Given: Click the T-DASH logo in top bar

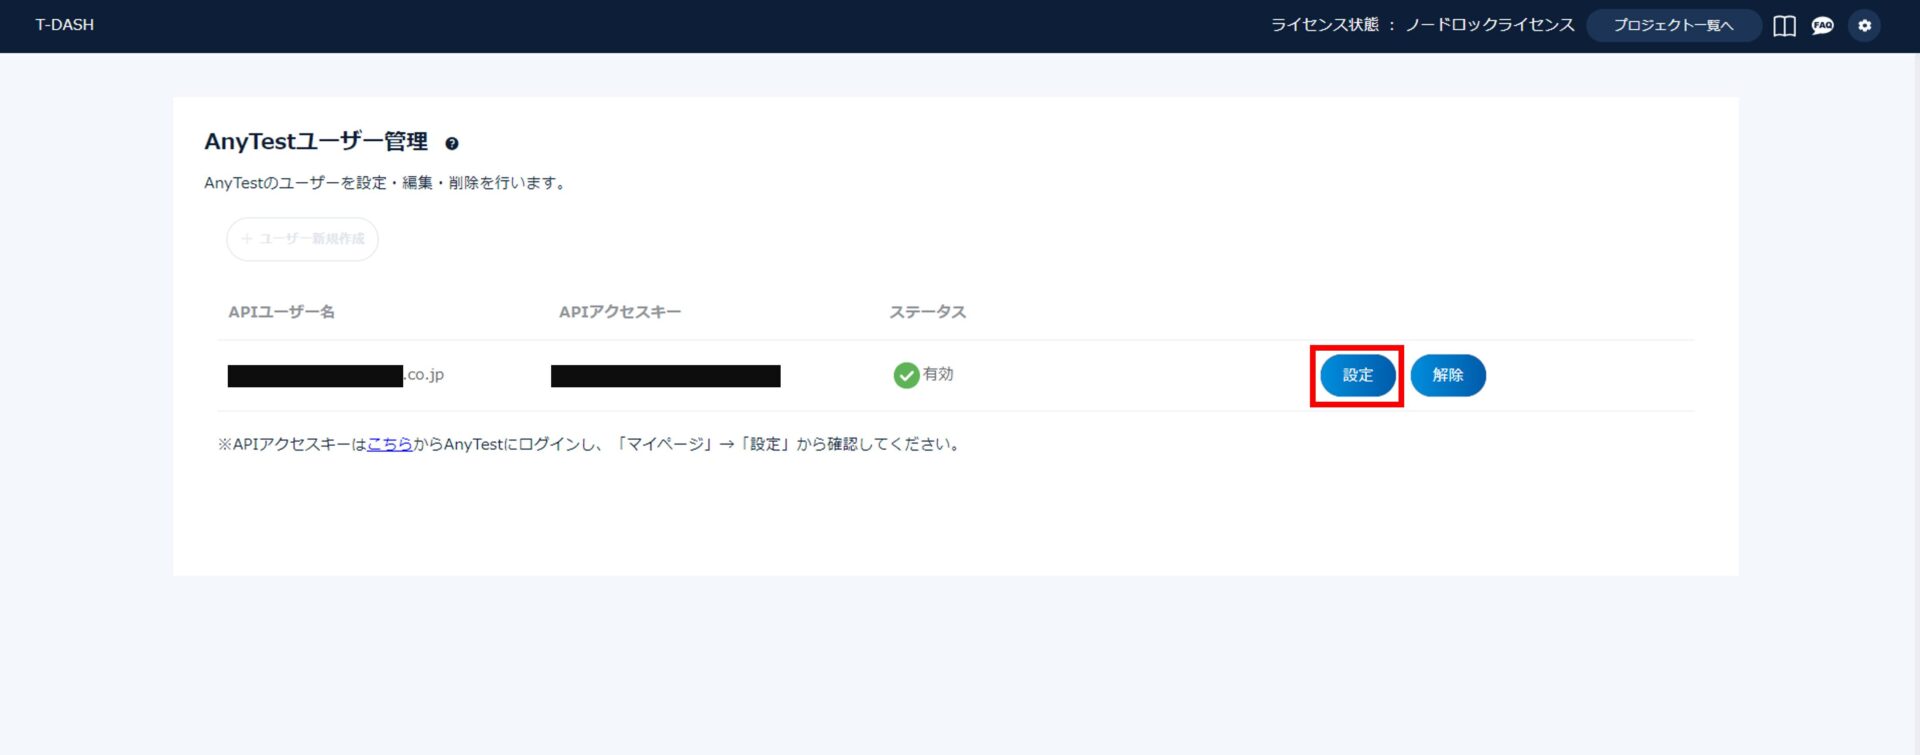Looking at the screenshot, I should click(x=65, y=25).
